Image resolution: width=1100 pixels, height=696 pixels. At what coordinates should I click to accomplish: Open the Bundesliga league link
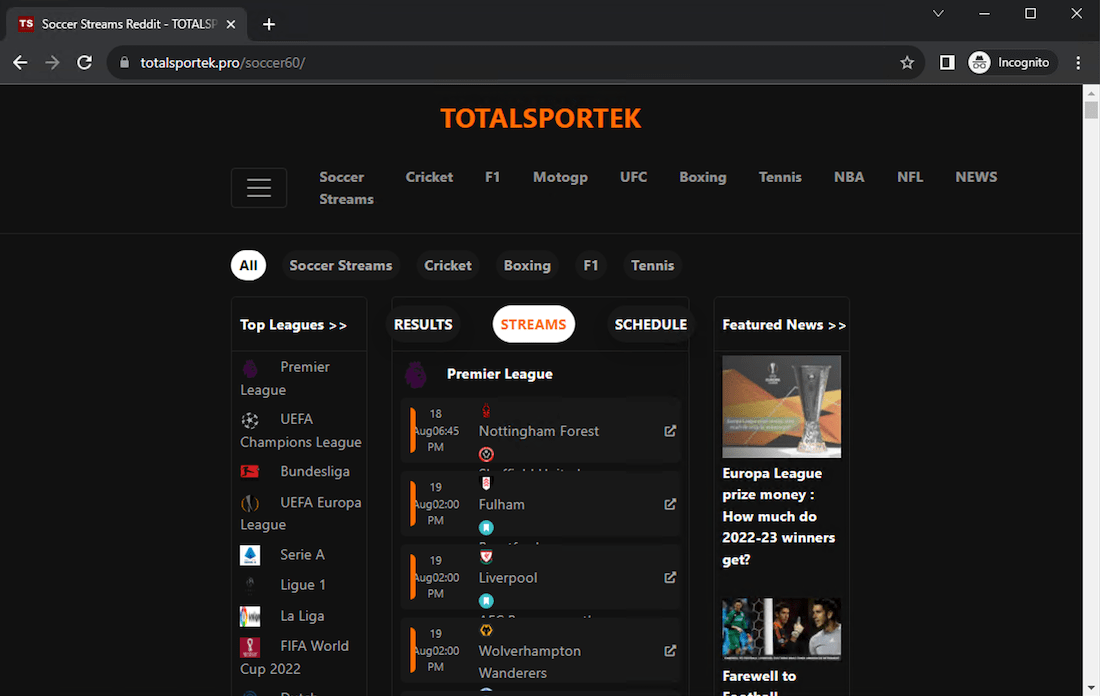coord(314,471)
